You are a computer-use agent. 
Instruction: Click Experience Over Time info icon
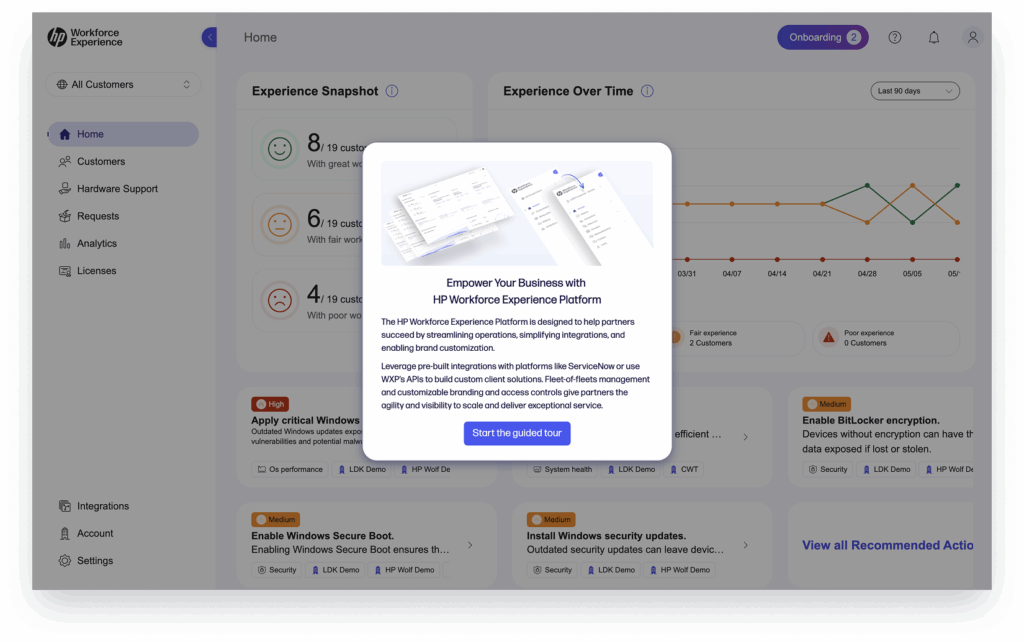(x=647, y=91)
